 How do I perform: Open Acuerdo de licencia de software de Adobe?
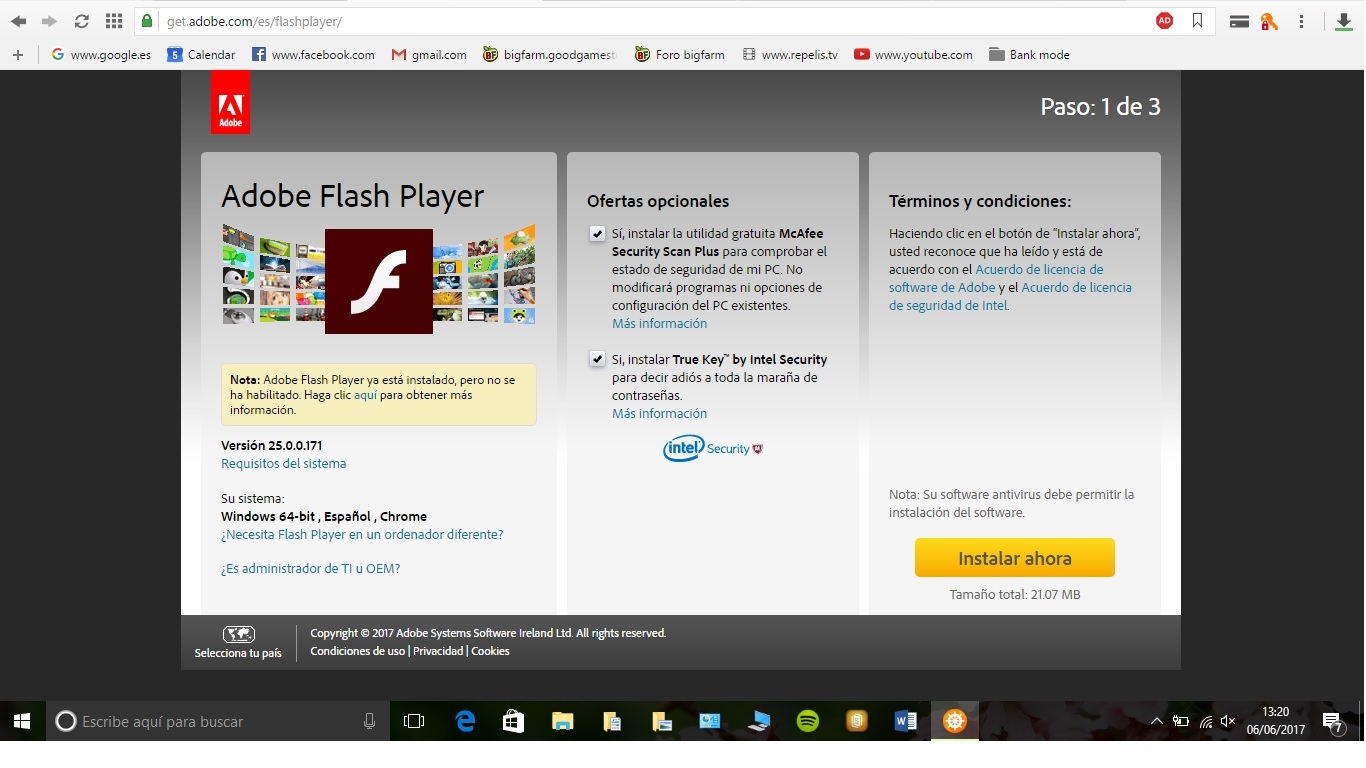(996, 279)
